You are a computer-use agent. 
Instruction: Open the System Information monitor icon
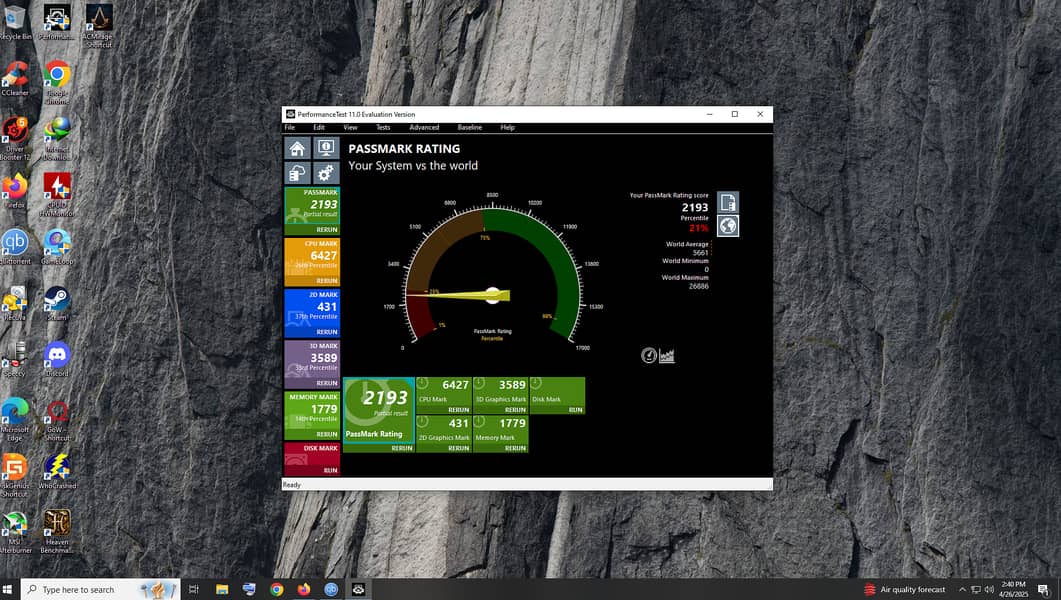pyautogui.click(x=325, y=148)
